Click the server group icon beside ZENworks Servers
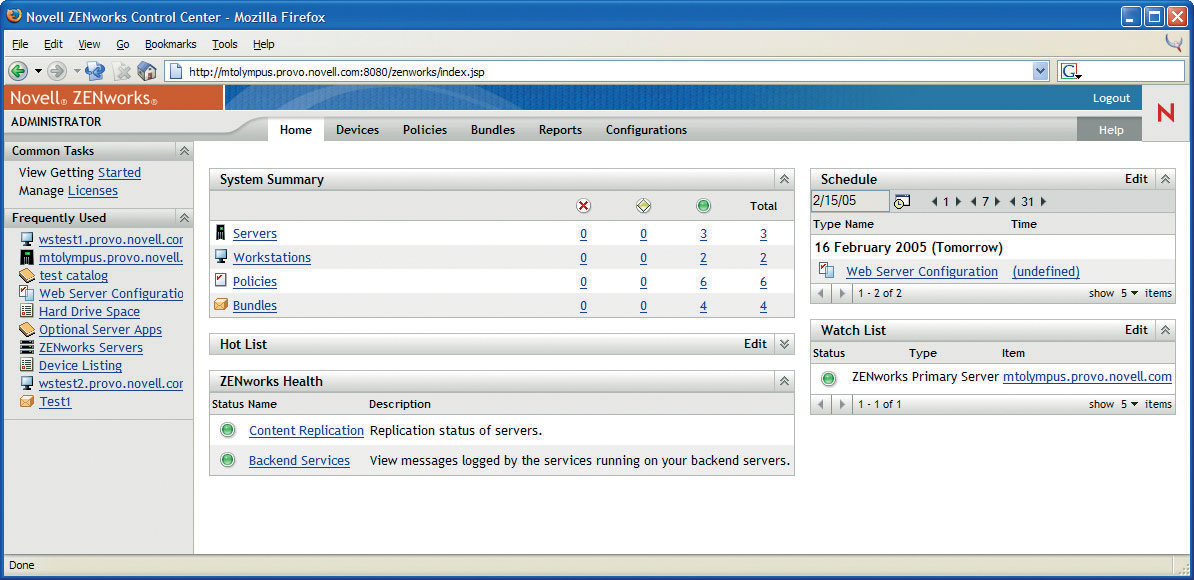Viewport: 1194px width, 580px height. point(27,347)
